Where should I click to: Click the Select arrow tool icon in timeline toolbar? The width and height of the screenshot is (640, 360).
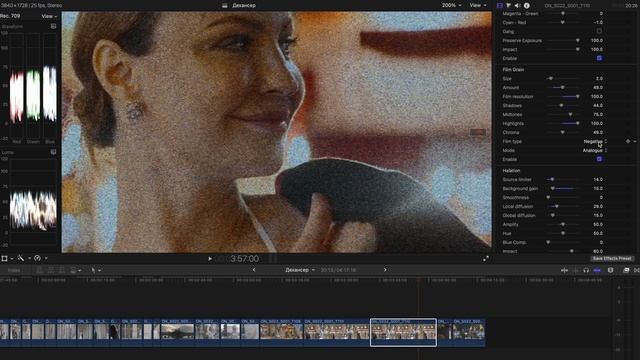click(x=93, y=270)
